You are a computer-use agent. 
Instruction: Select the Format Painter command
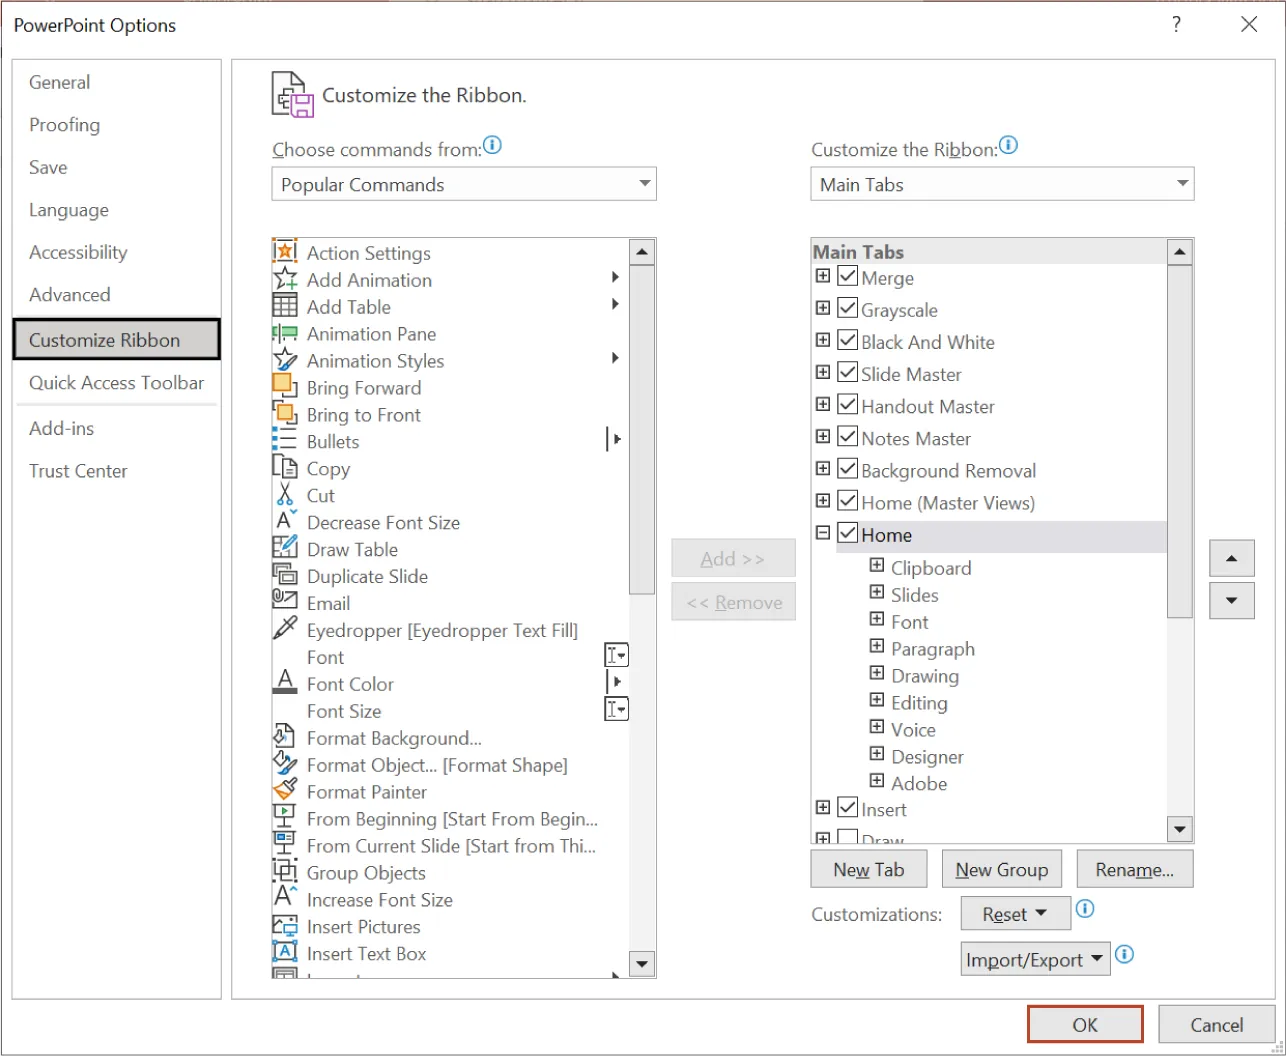[x=366, y=791]
